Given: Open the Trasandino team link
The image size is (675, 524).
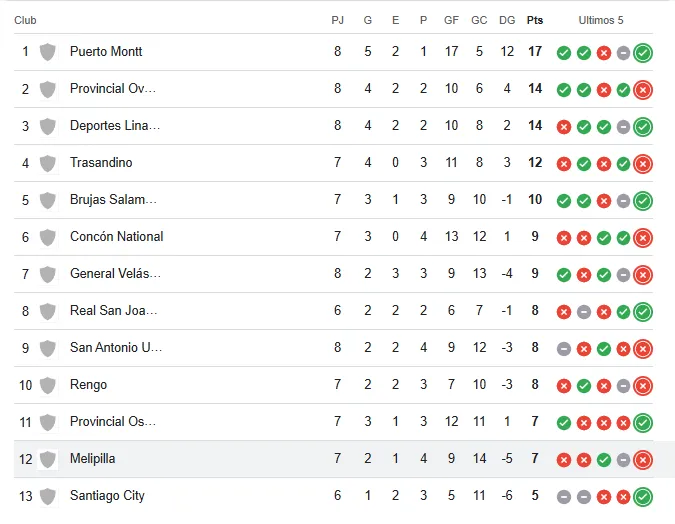Looking at the screenshot, I should tap(101, 163).
